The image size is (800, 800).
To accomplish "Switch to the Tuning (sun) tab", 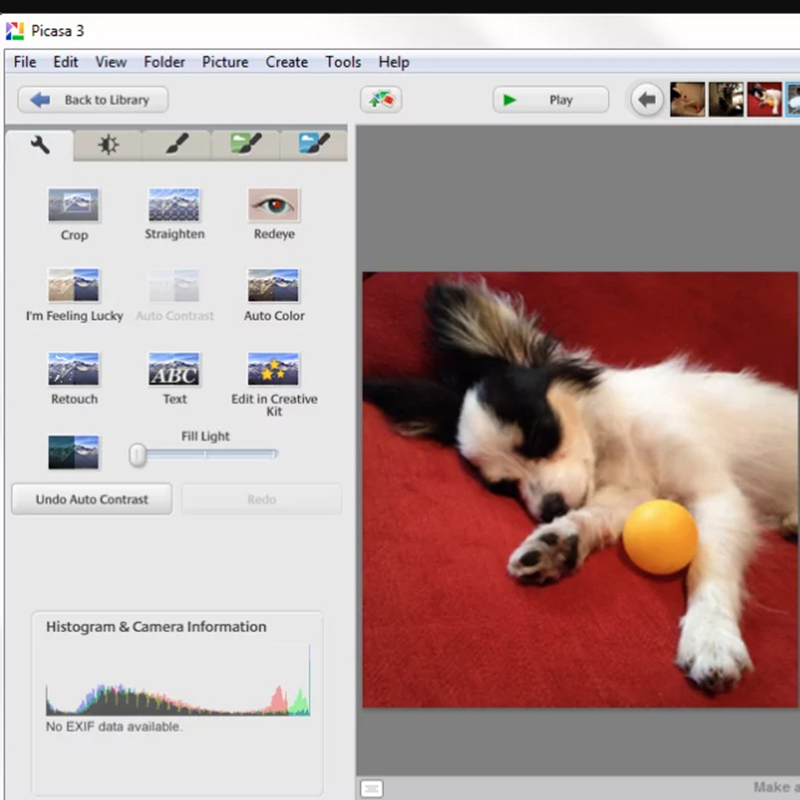I will point(108,146).
